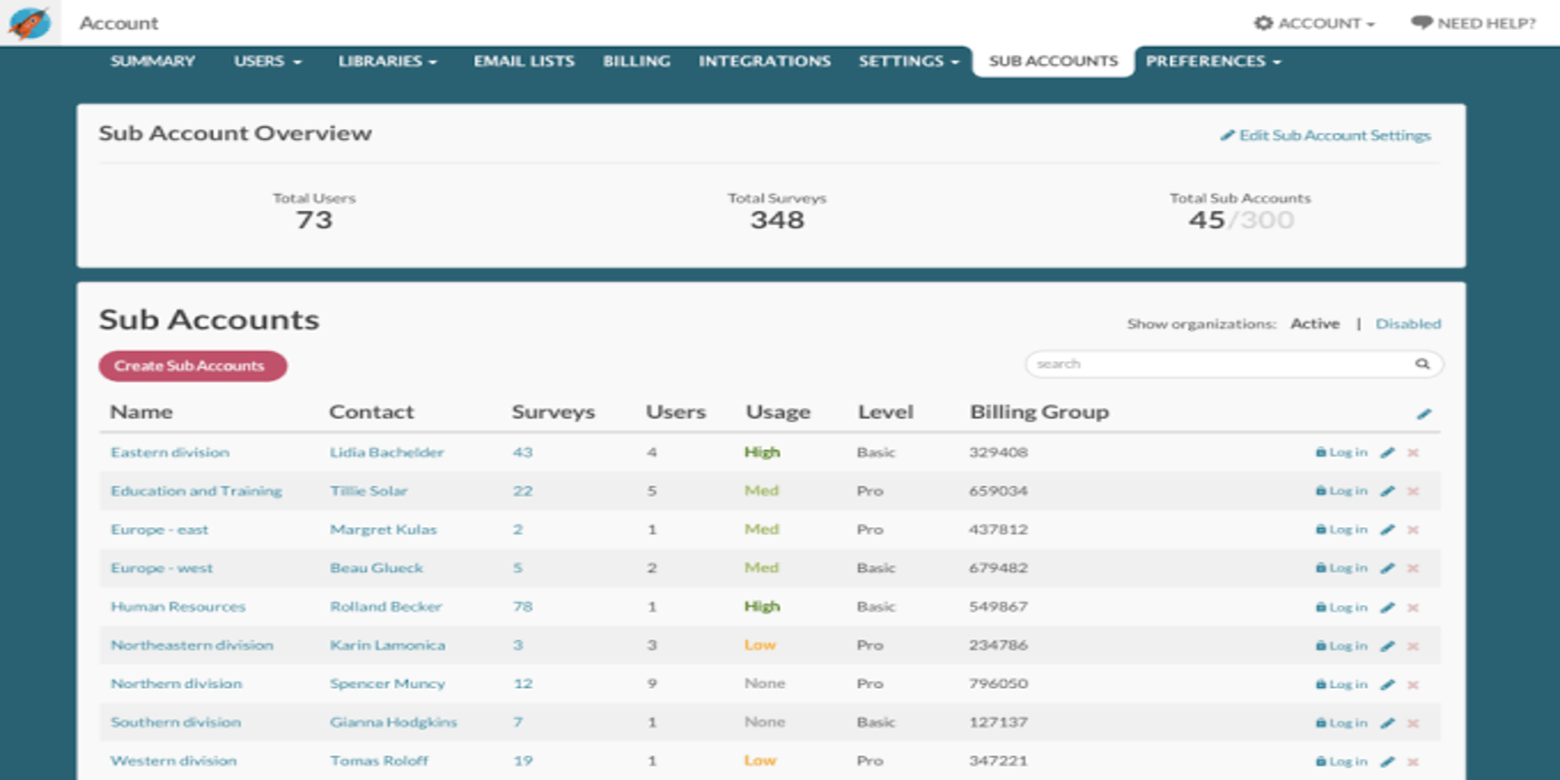Click Edit Sub Account Settings
This screenshot has width=1560, height=780.
[1326, 135]
